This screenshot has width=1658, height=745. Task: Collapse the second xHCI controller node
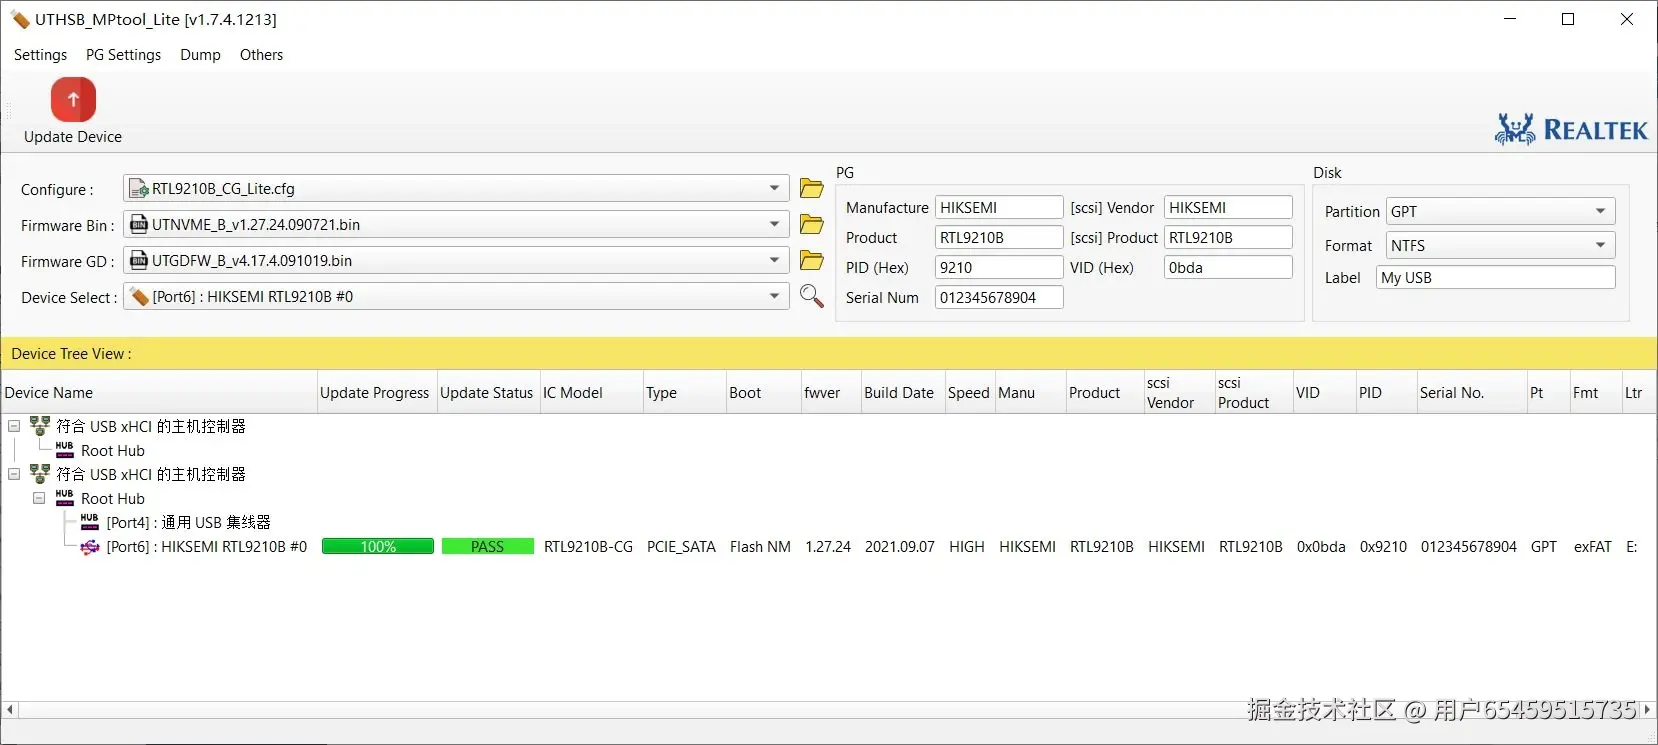point(14,474)
